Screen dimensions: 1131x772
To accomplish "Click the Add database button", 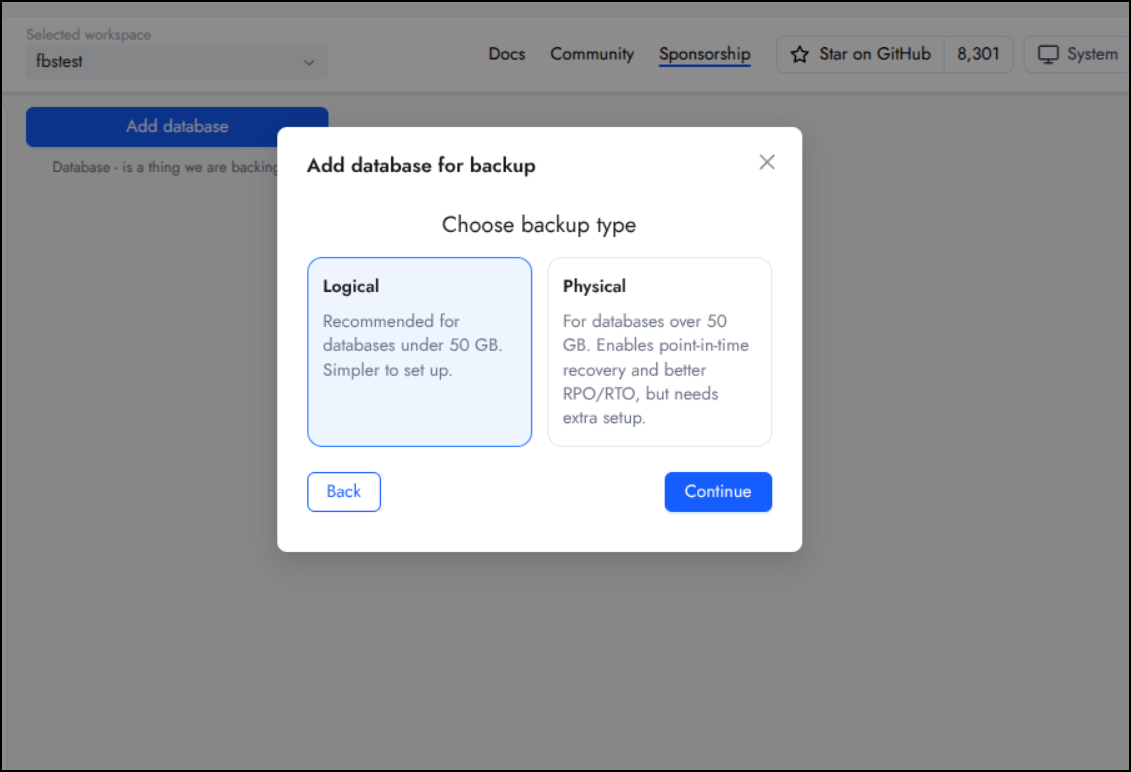I will 177,126.
